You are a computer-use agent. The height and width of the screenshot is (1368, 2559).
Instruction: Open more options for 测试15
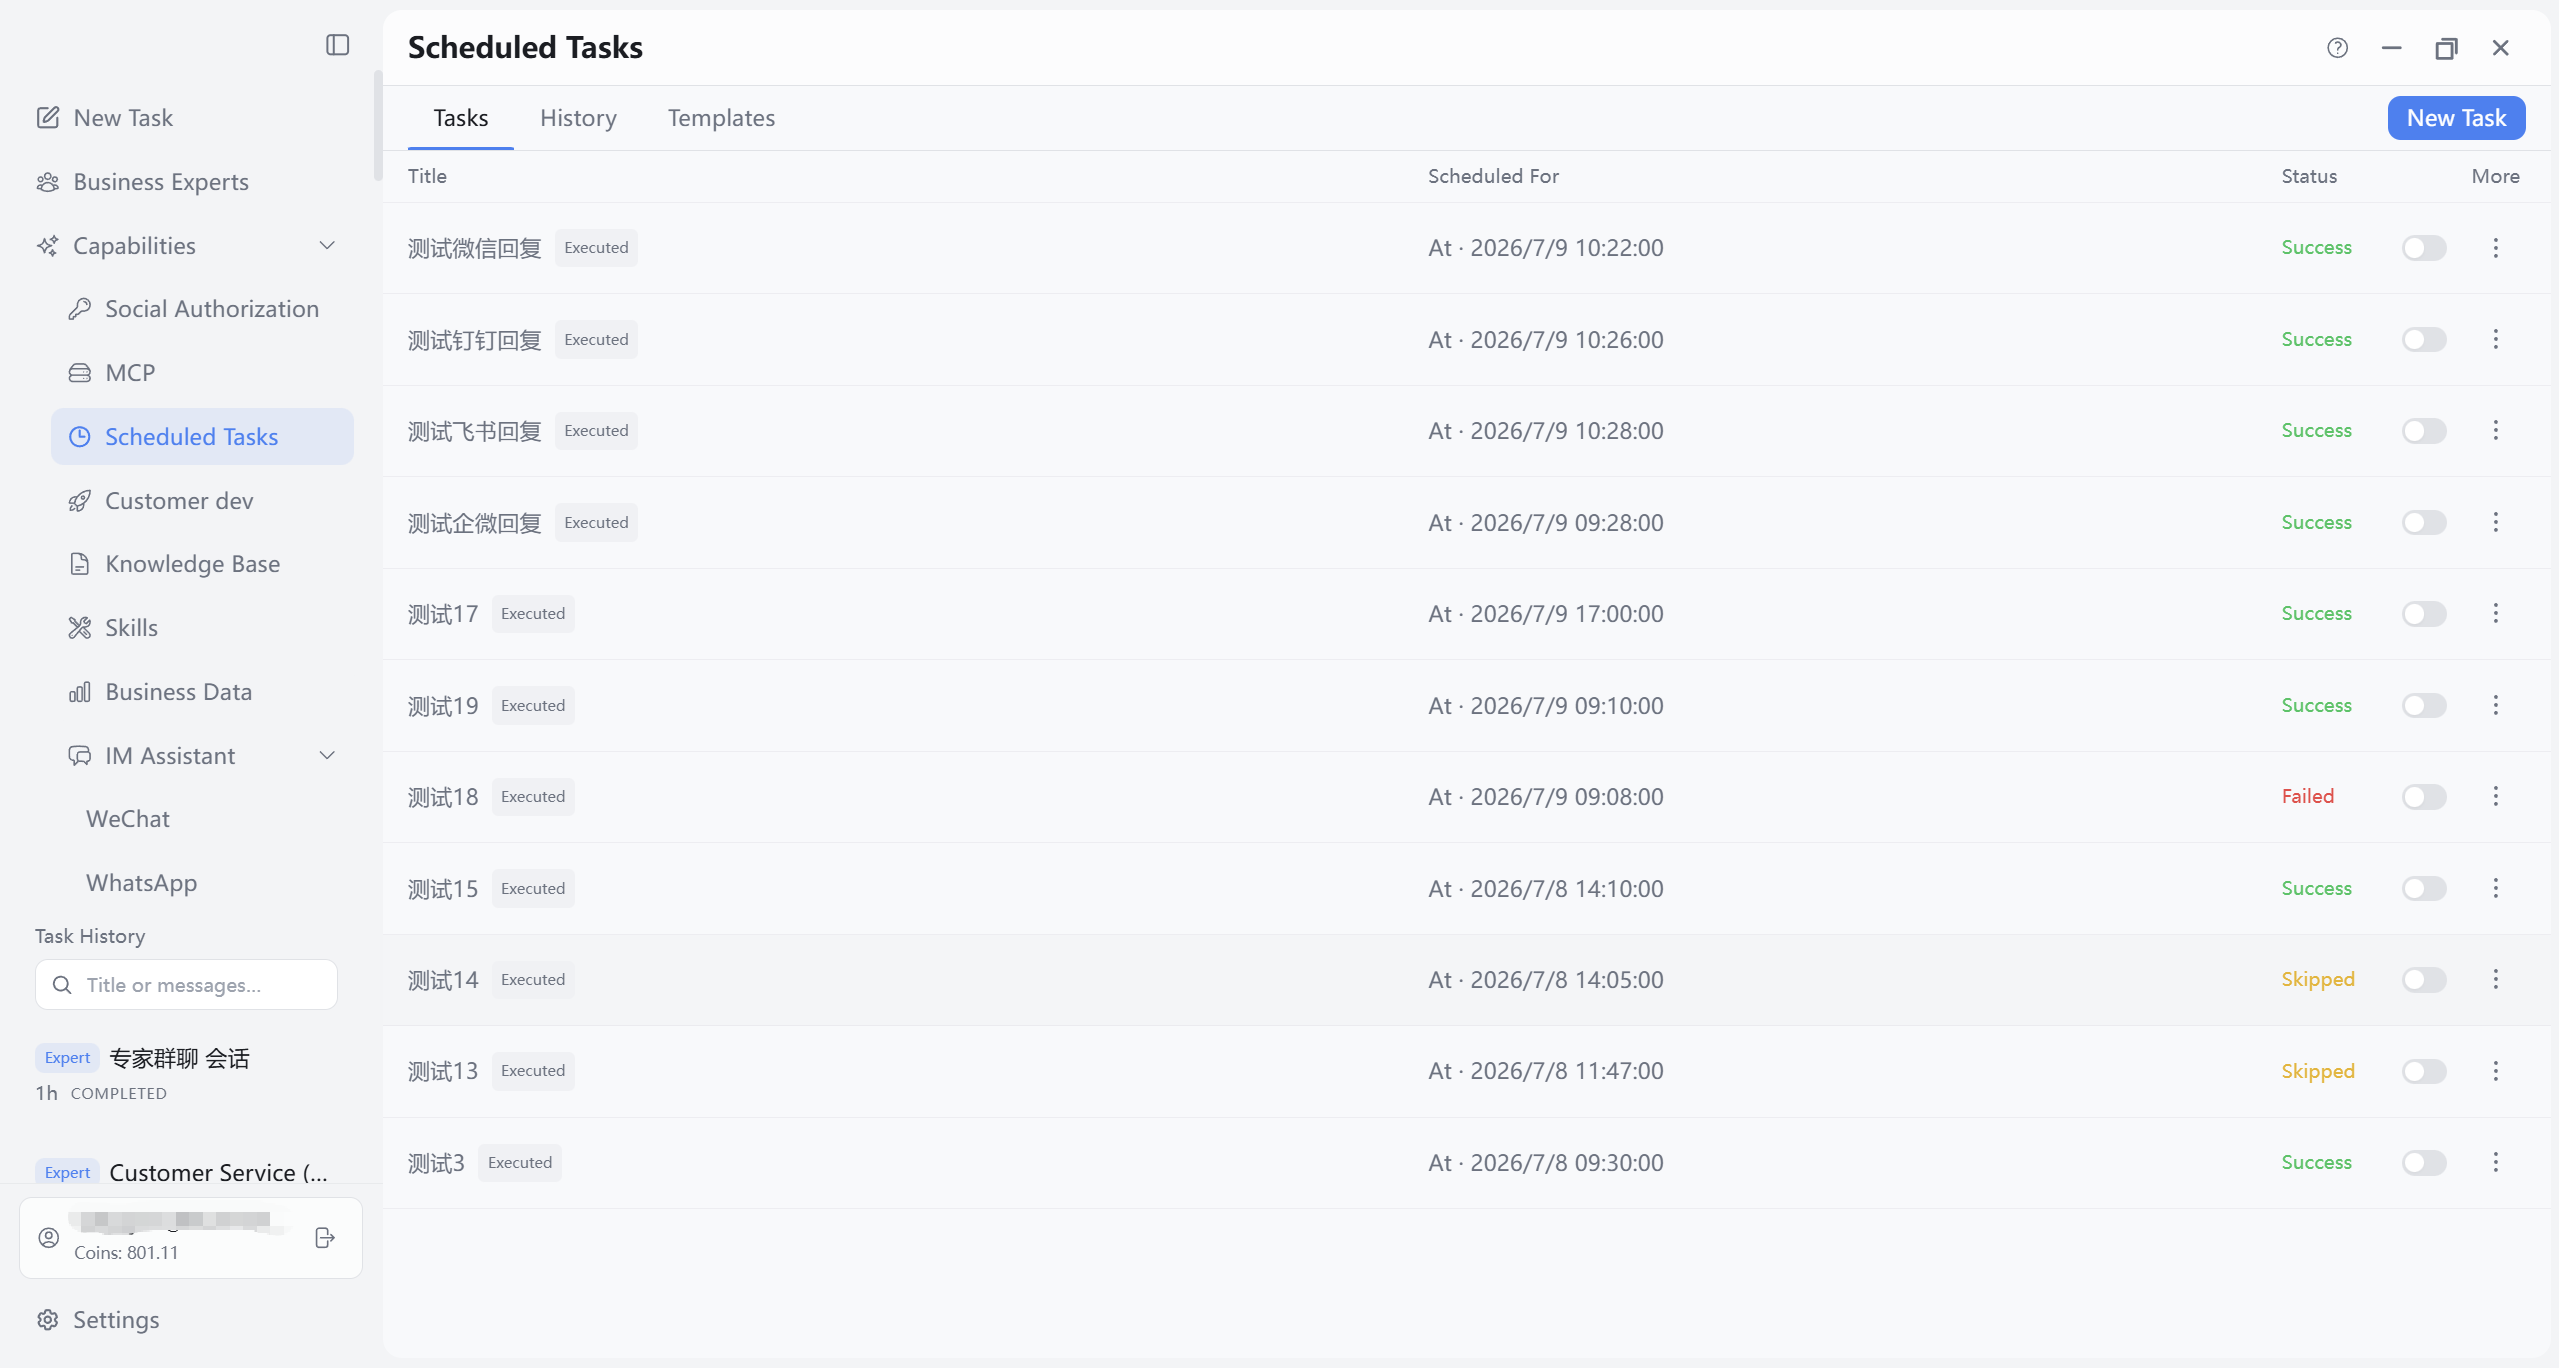click(2495, 888)
